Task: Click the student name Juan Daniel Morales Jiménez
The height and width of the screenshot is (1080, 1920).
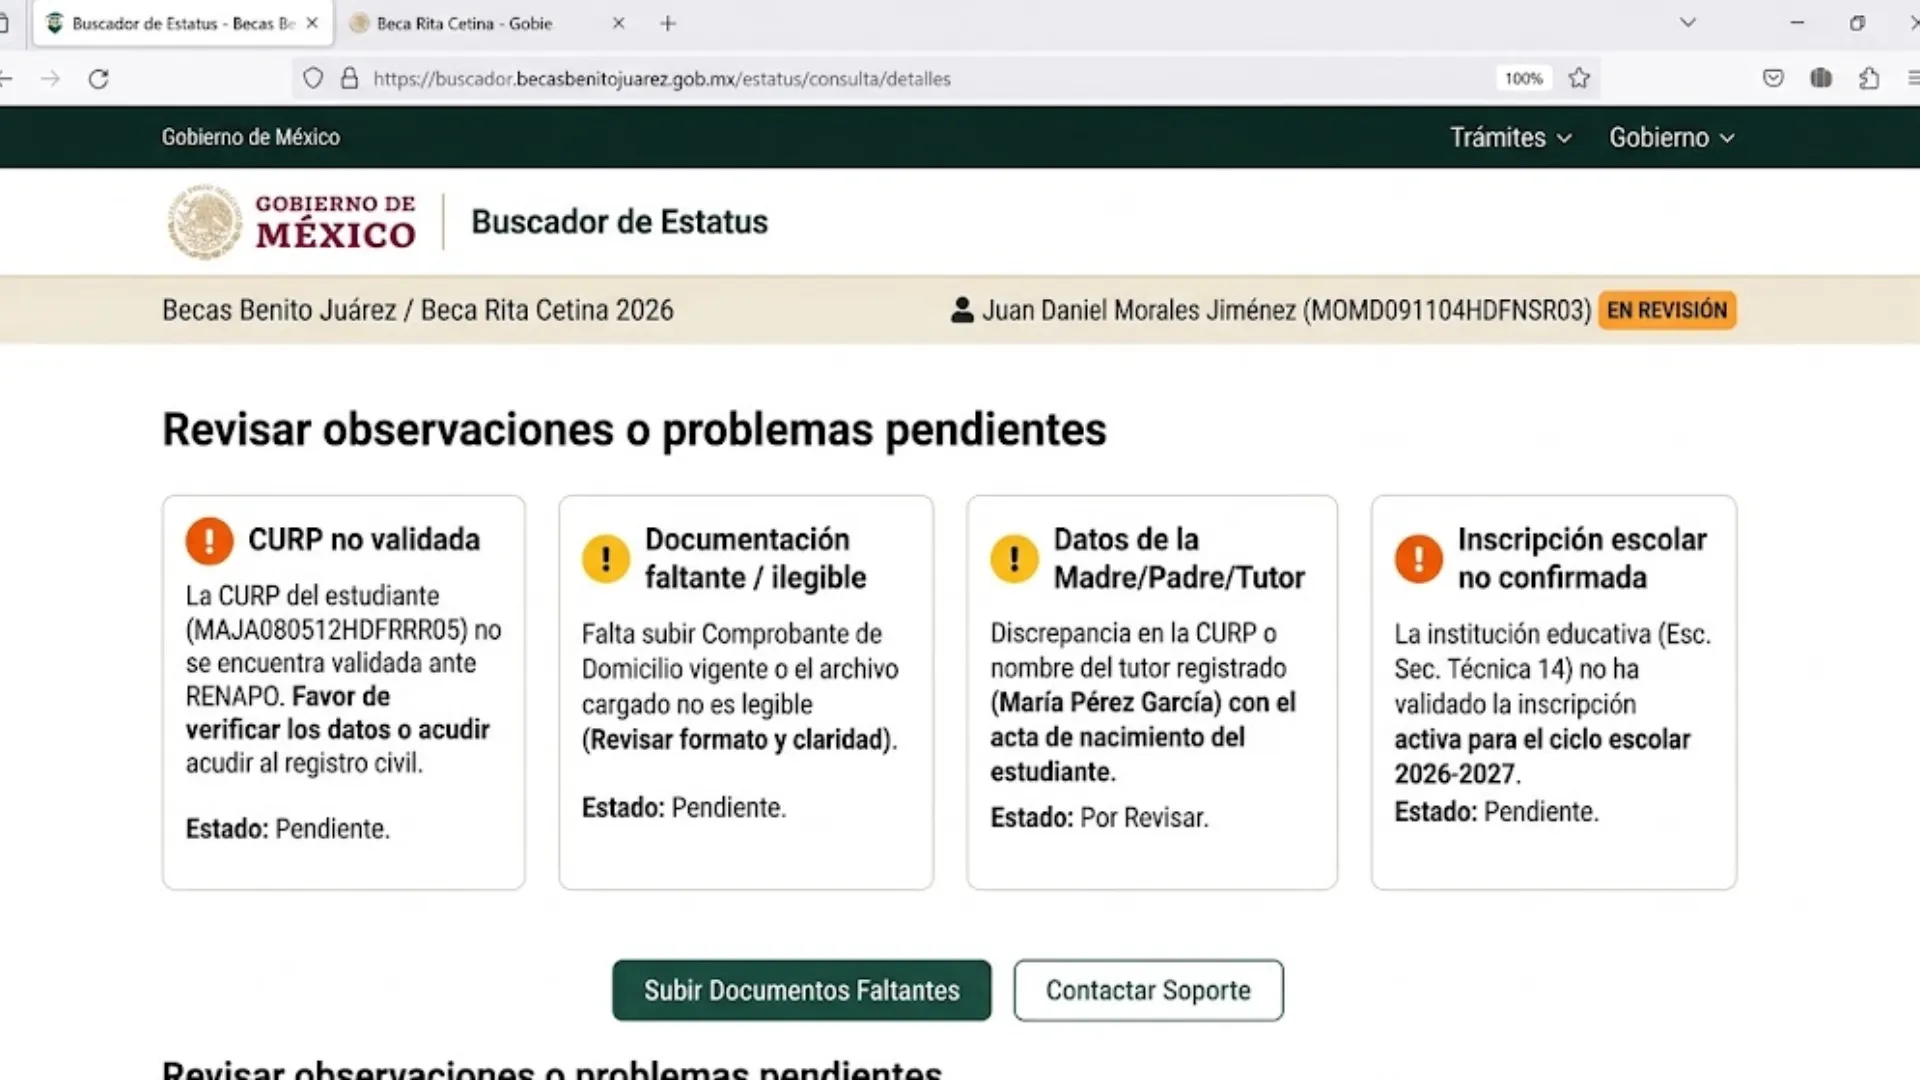Action: [x=1139, y=310]
